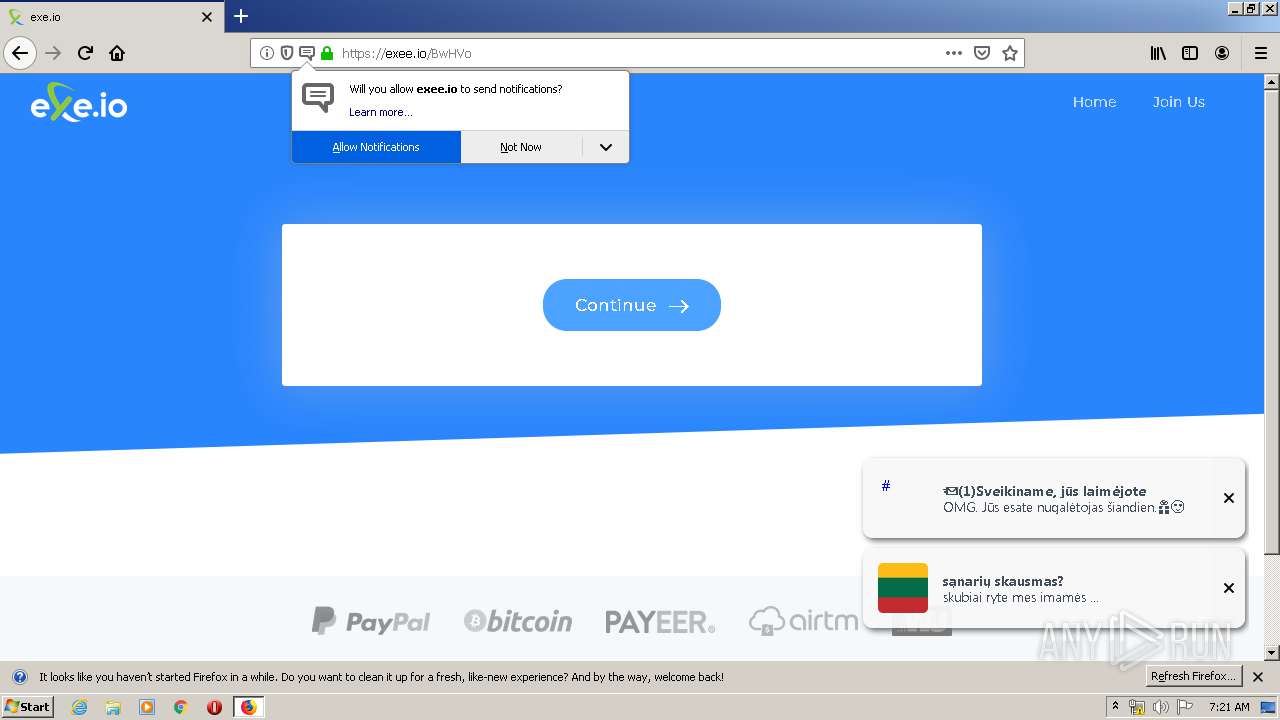This screenshot has width=1280, height=720.
Task: Launch Internet Explorer from taskbar
Action: 80,707
